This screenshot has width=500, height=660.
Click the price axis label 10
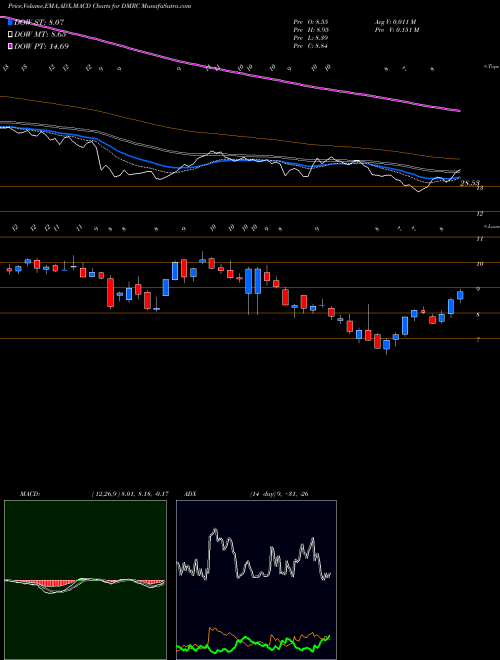click(479, 264)
